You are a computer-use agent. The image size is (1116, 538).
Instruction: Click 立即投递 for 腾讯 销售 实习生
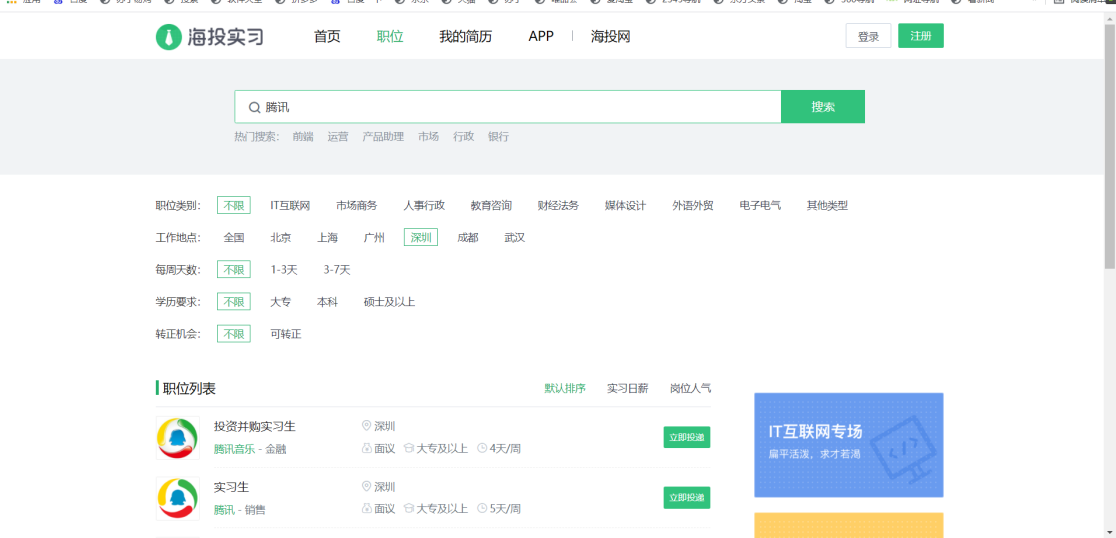pos(687,497)
